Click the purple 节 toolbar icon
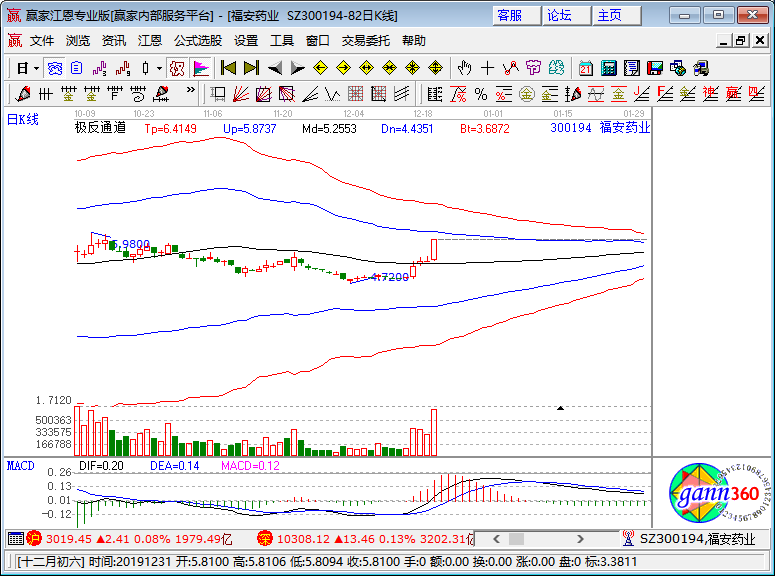Image resolution: width=775 pixels, height=576 pixels. (533, 68)
